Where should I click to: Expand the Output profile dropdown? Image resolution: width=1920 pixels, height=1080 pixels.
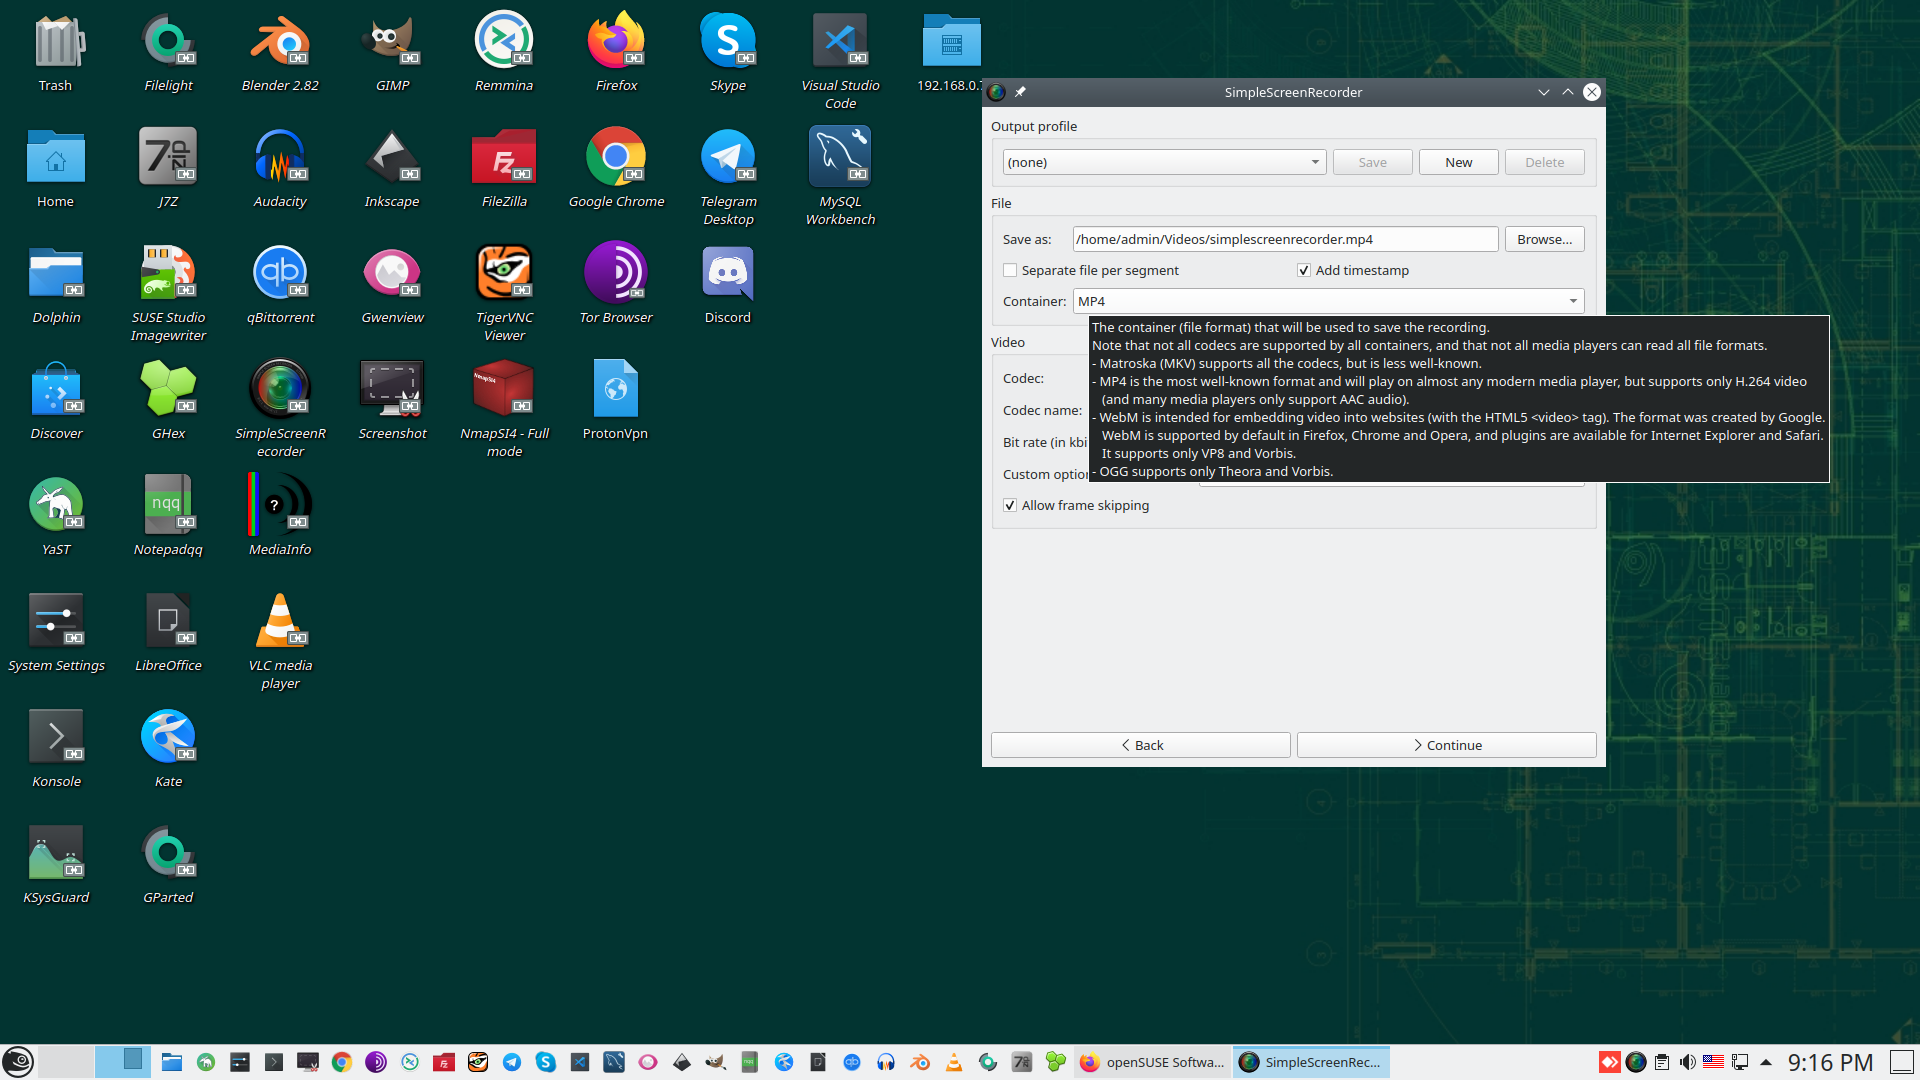tap(1164, 162)
